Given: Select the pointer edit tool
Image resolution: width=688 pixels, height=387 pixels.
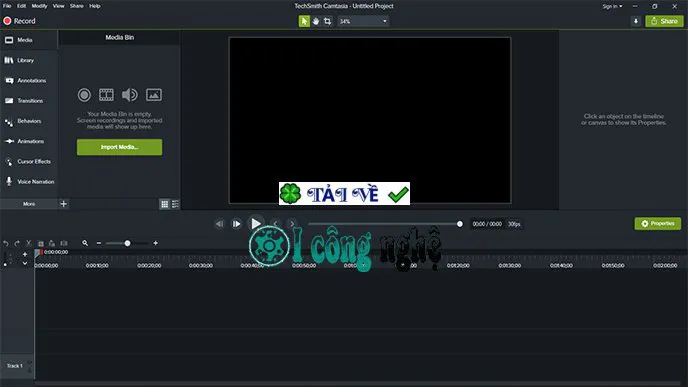Looking at the screenshot, I should click(x=304, y=21).
